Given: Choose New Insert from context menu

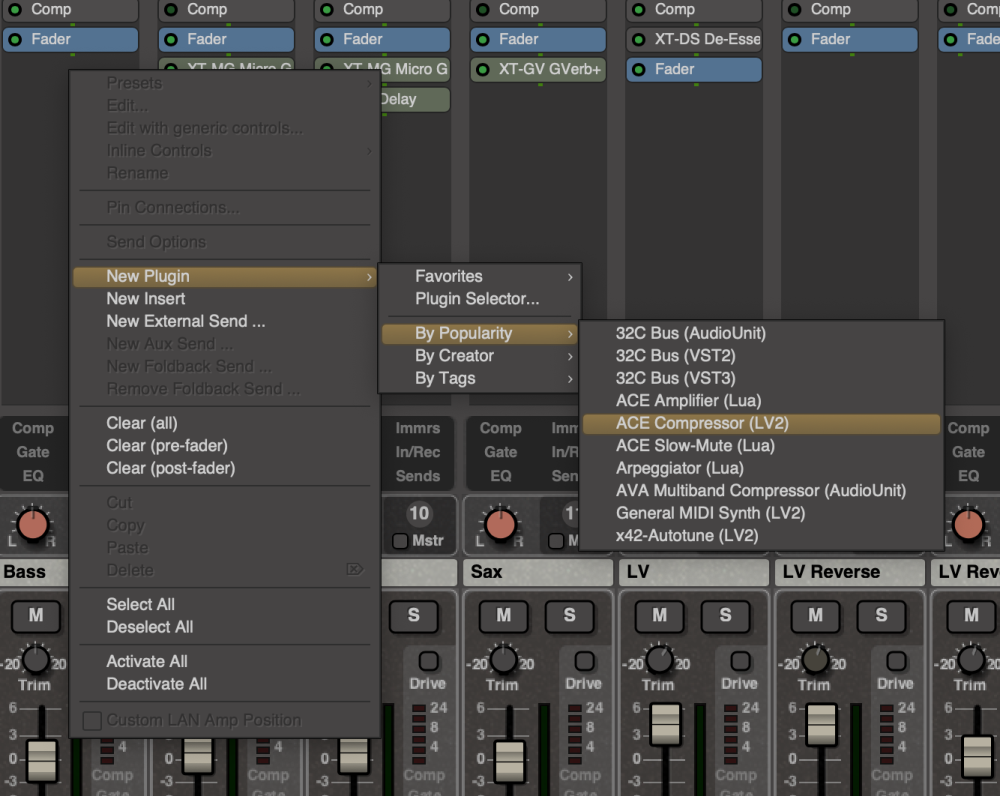Looking at the screenshot, I should [x=224, y=298].
